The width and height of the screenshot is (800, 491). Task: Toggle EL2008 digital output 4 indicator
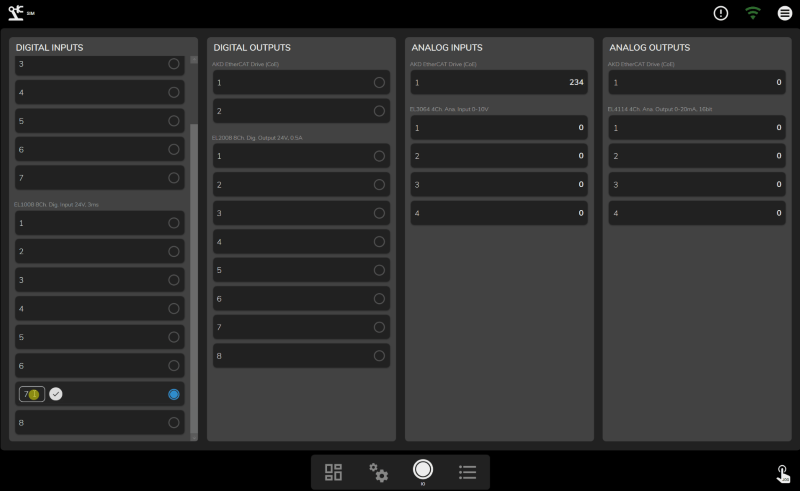click(x=379, y=241)
